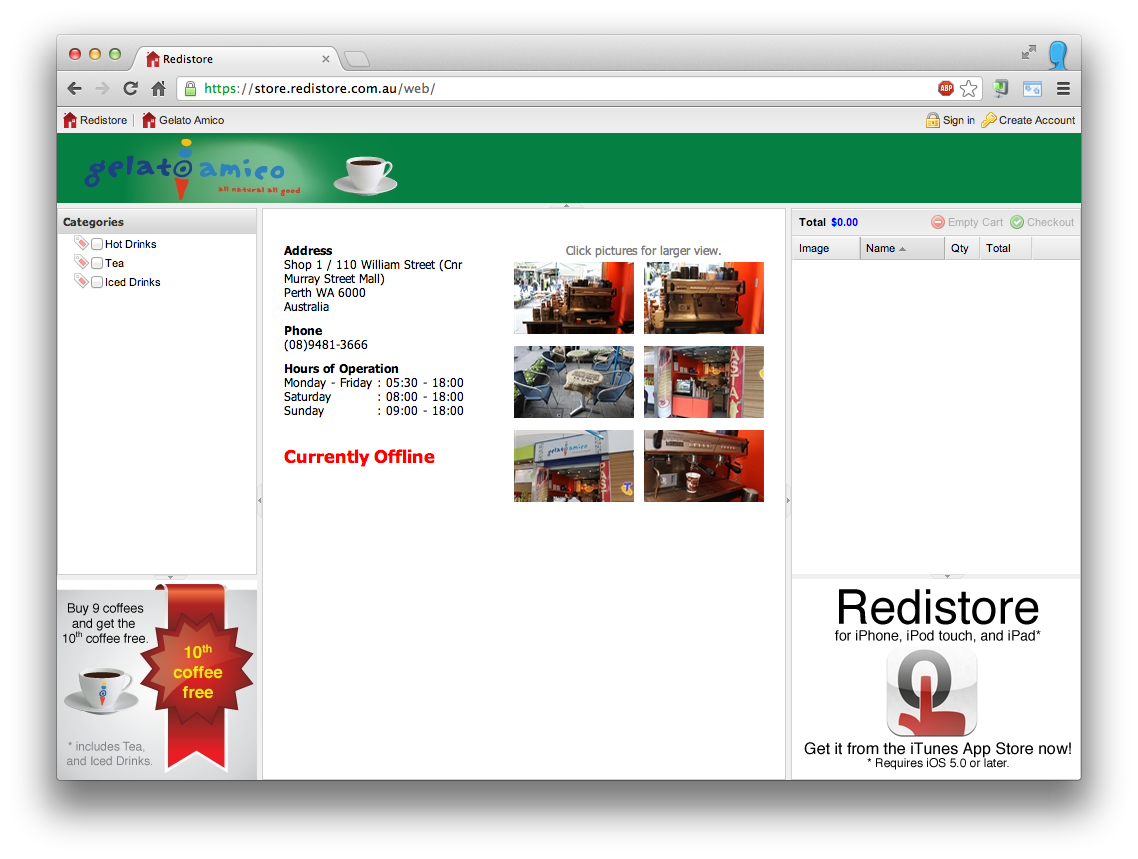Click "Get it from the iTunes App Store now!"
Viewport: 1138px width, 859px height.
click(937, 748)
